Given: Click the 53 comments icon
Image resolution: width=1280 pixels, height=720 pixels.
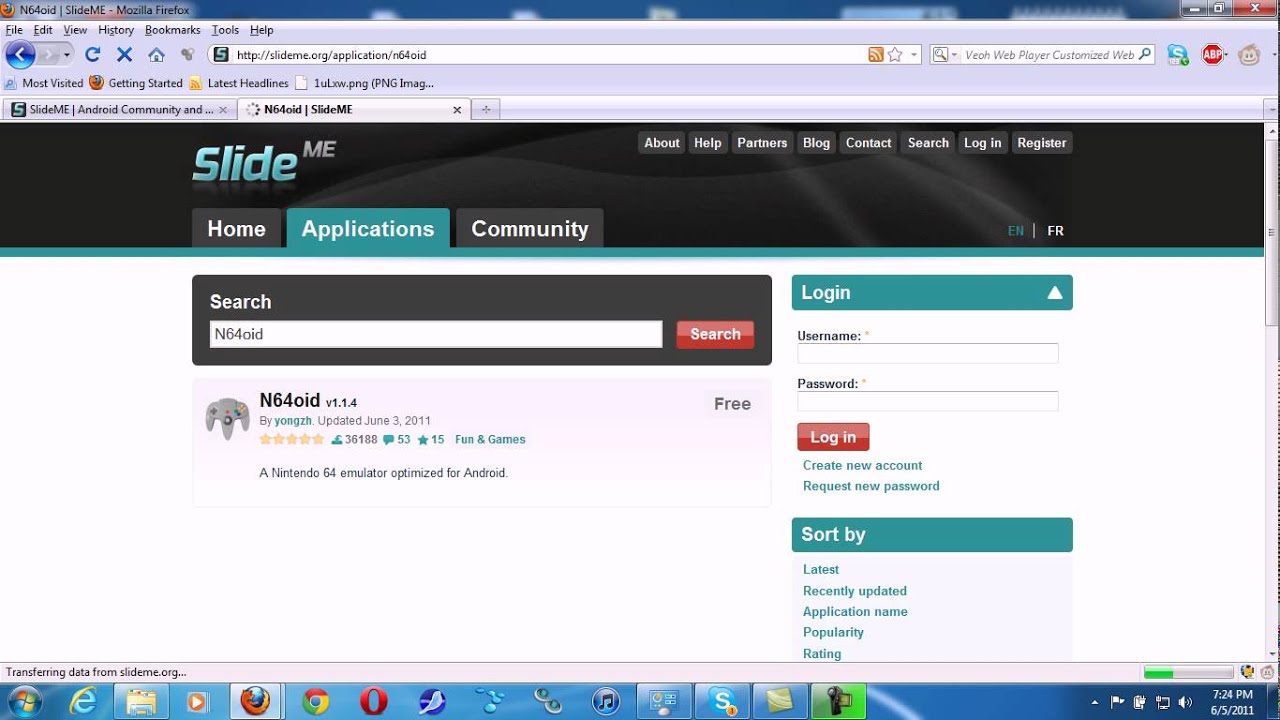Looking at the screenshot, I should [x=389, y=440].
